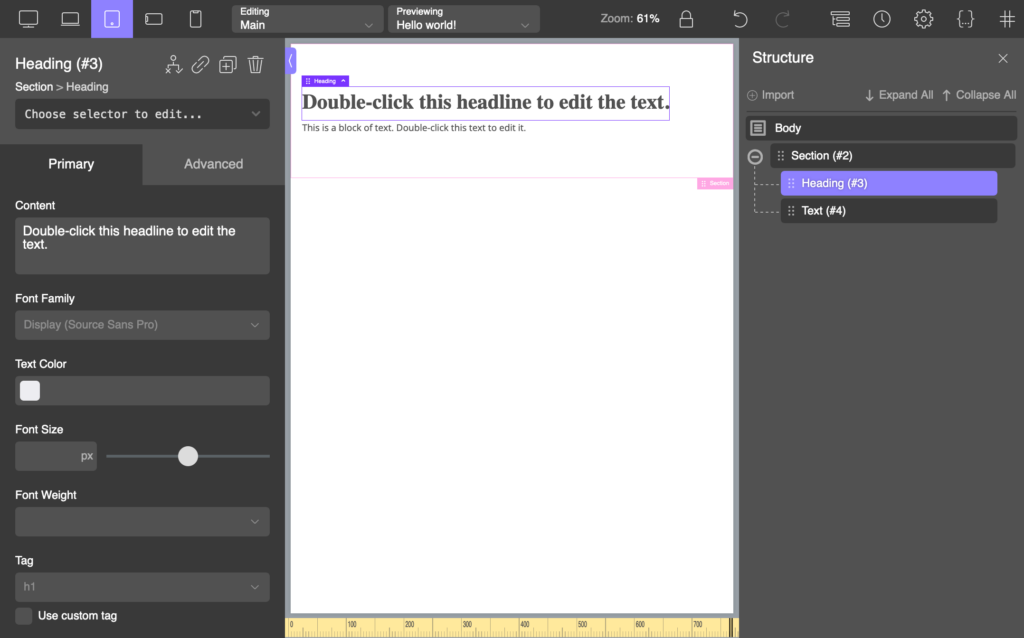Grab the drag handle of Heading (#3)
Screen dimensions: 1024x638
(x=791, y=183)
